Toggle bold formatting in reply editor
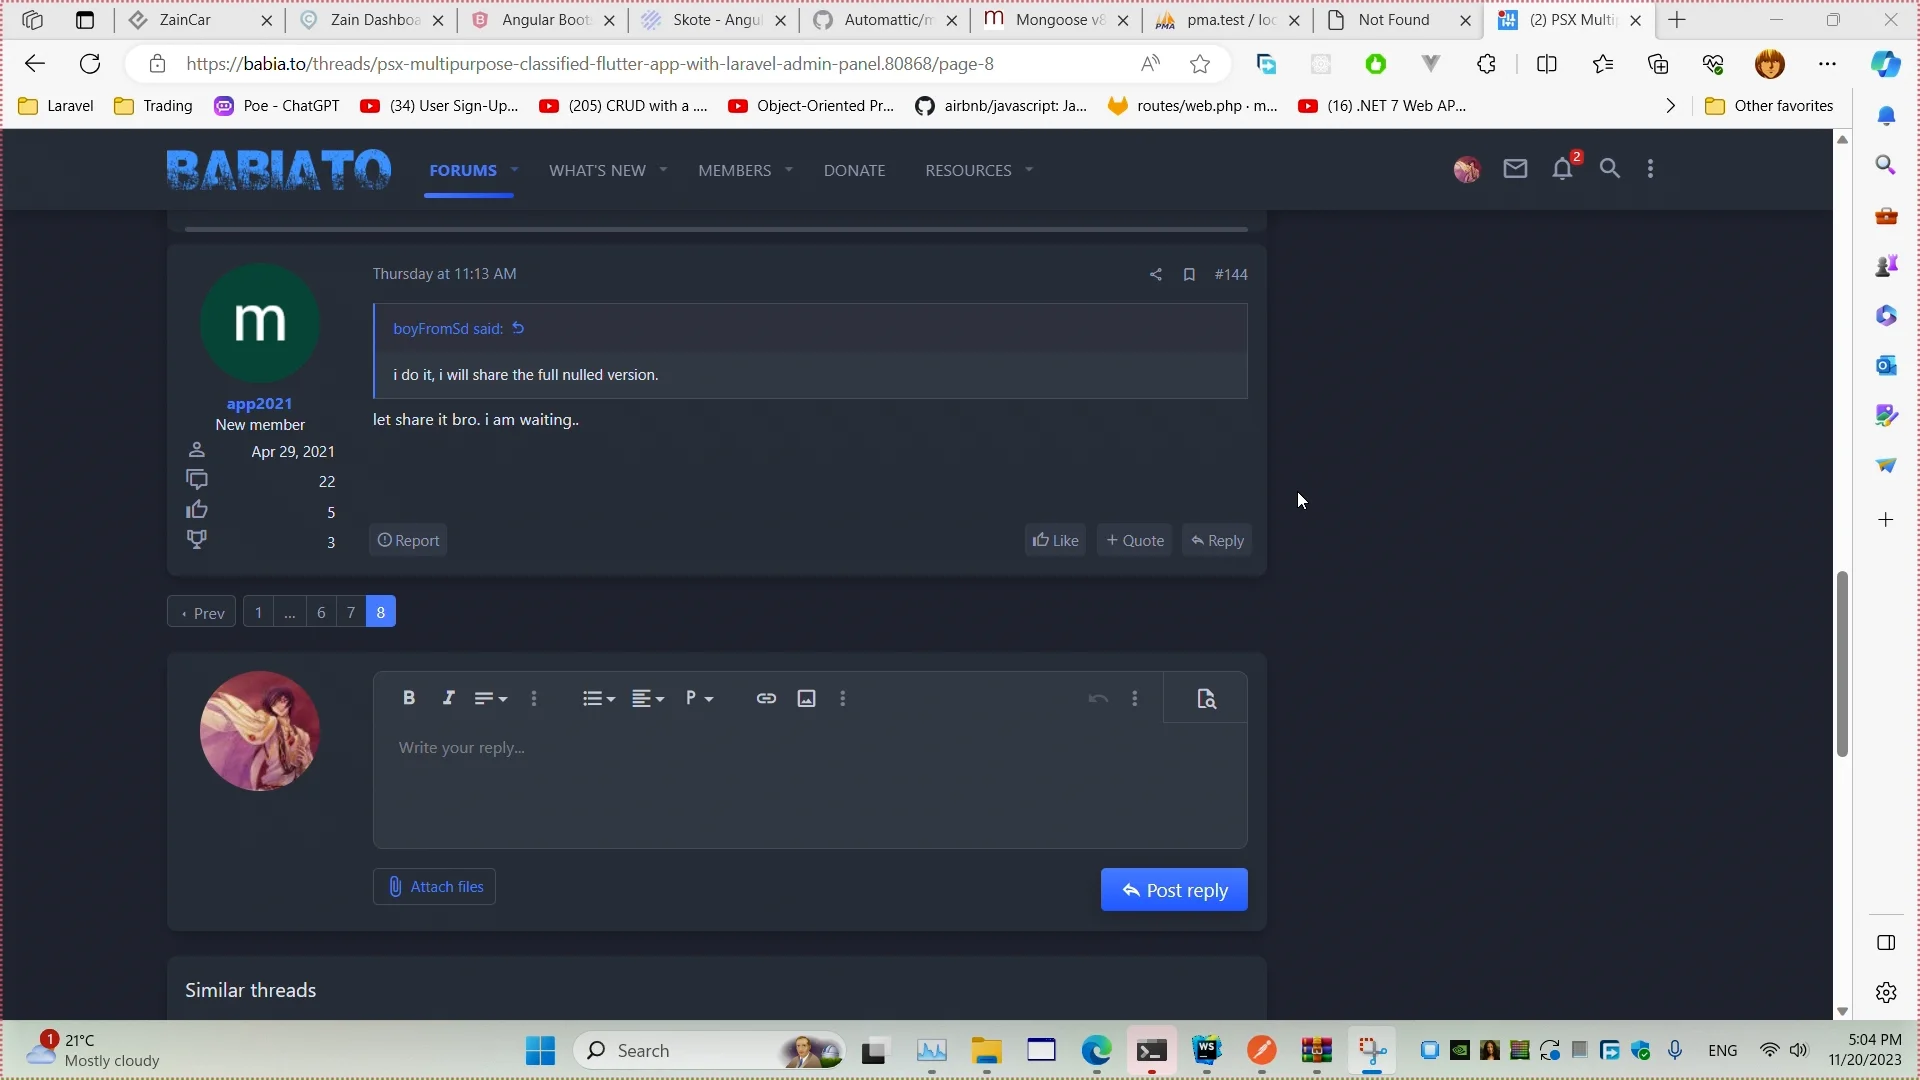 tap(409, 698)
